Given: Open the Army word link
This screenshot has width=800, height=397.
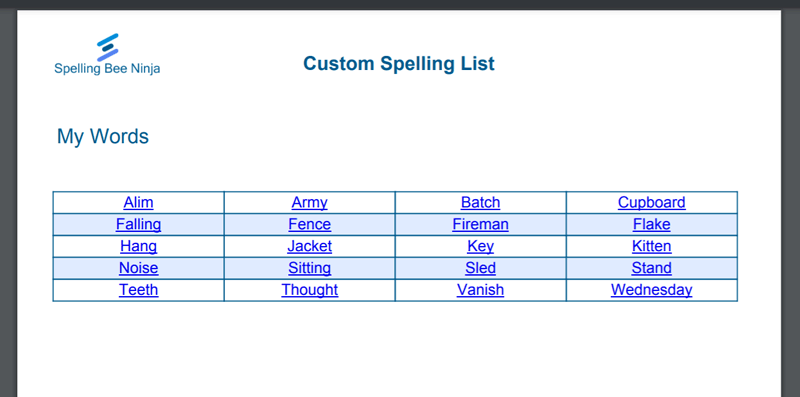Looking at the screenshot, I should click(x=309, y=203).
